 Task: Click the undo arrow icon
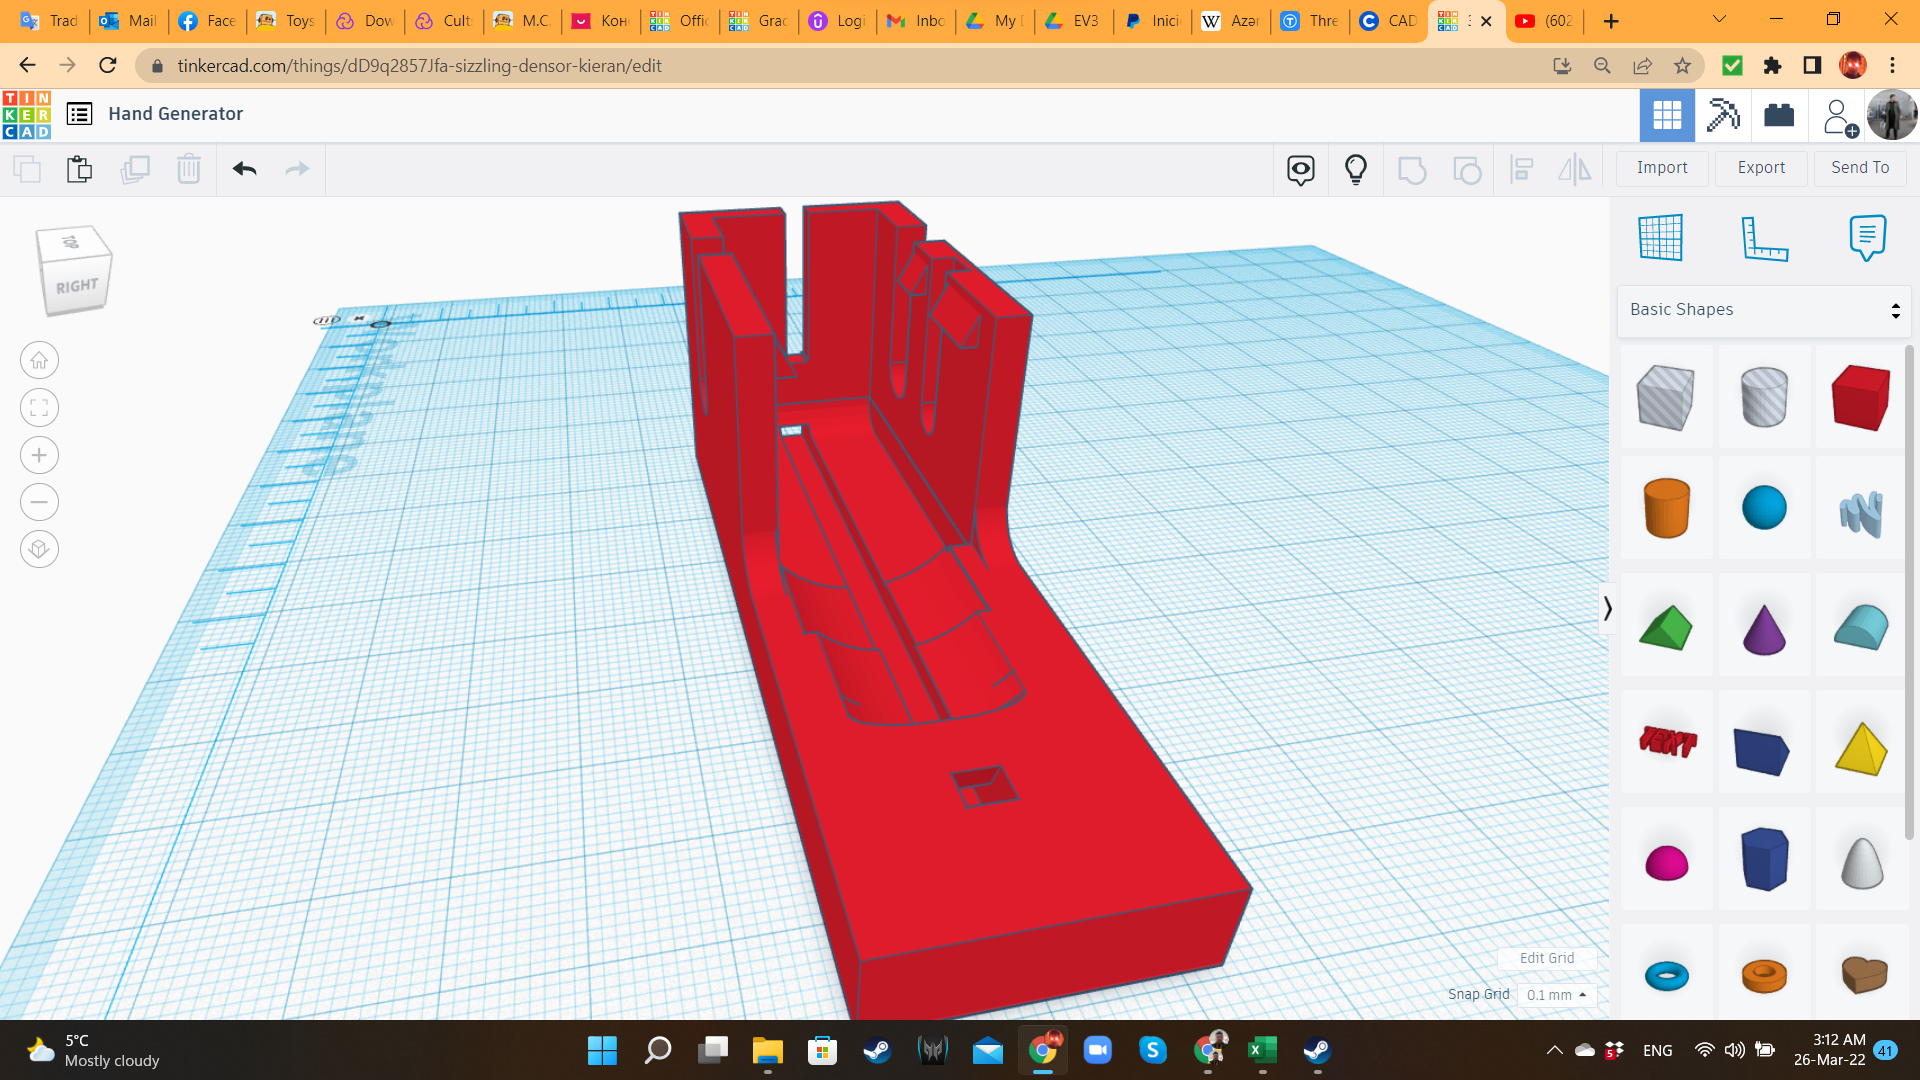click(244, 169)
